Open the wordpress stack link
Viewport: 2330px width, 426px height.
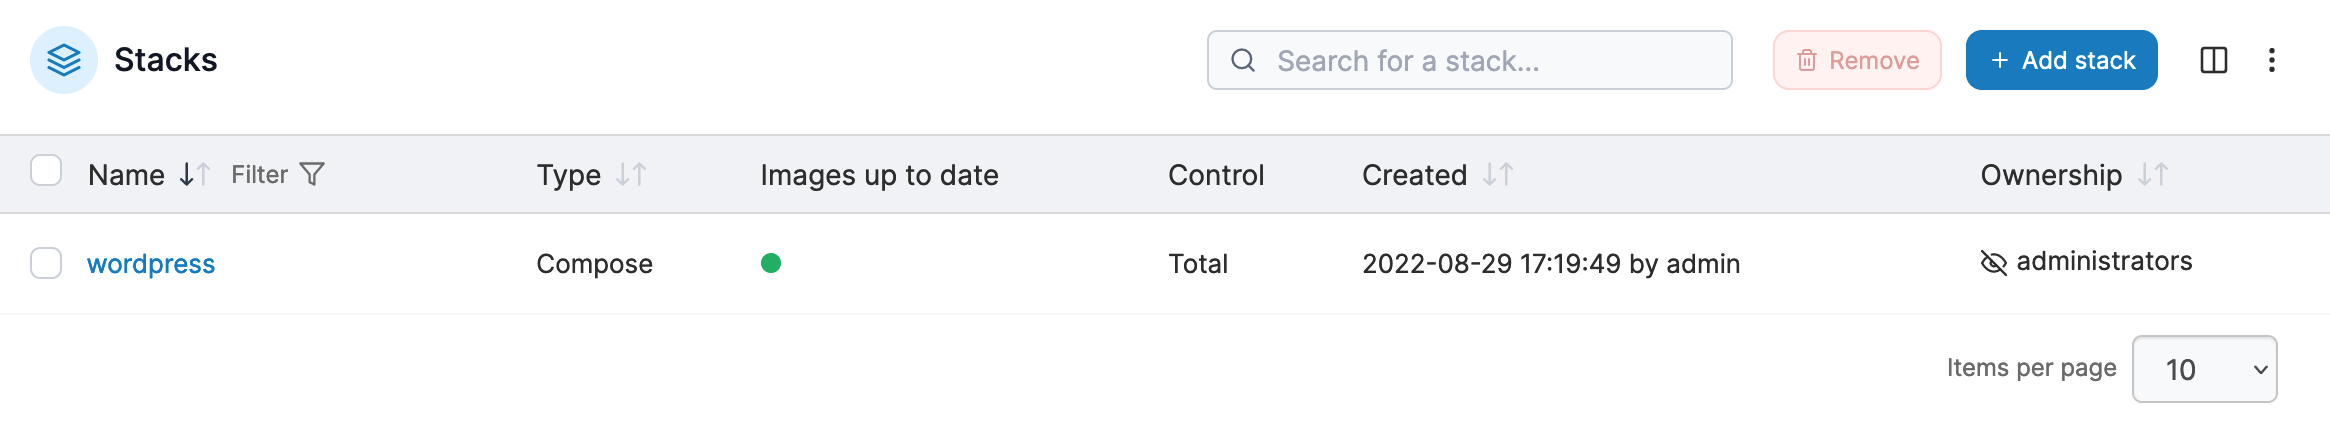[151, 264]
